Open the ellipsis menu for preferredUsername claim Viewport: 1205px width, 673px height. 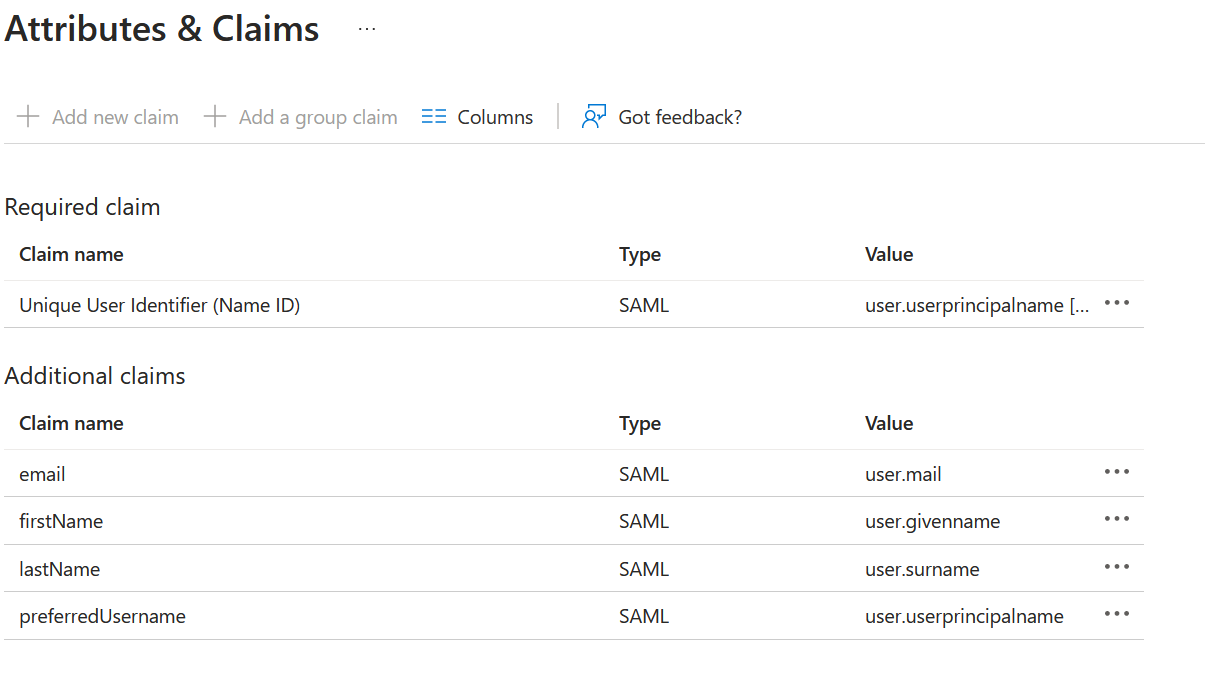tap(1116, 614)
